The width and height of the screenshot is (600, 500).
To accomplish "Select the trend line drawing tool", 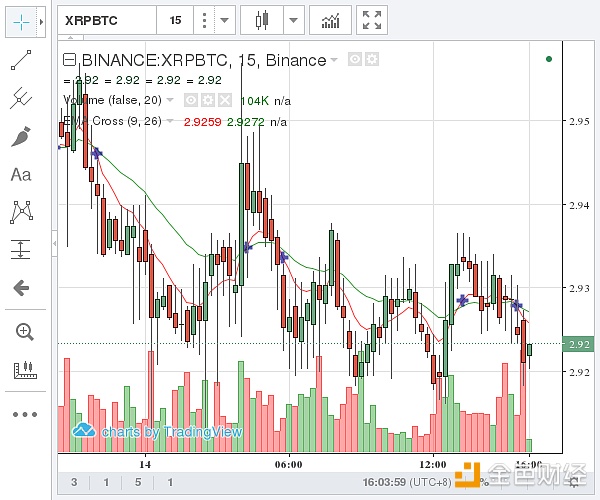I will pyautogui.click(x=21, y=60).
